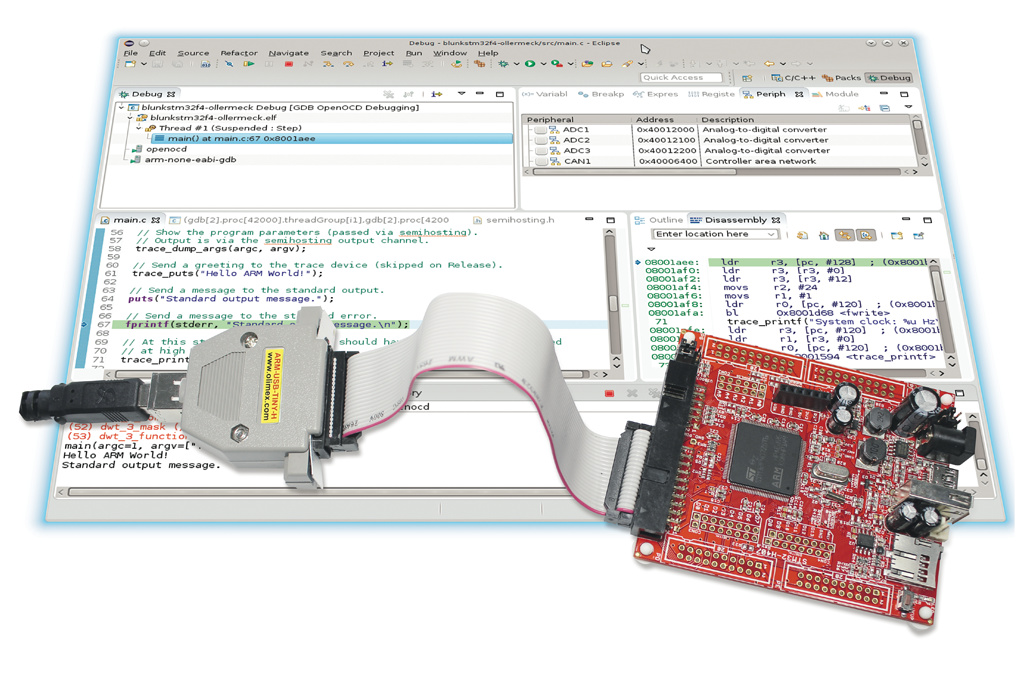Click the Step Into toolbar icon
Screen dimensions: 1024x687
point(328,64)
